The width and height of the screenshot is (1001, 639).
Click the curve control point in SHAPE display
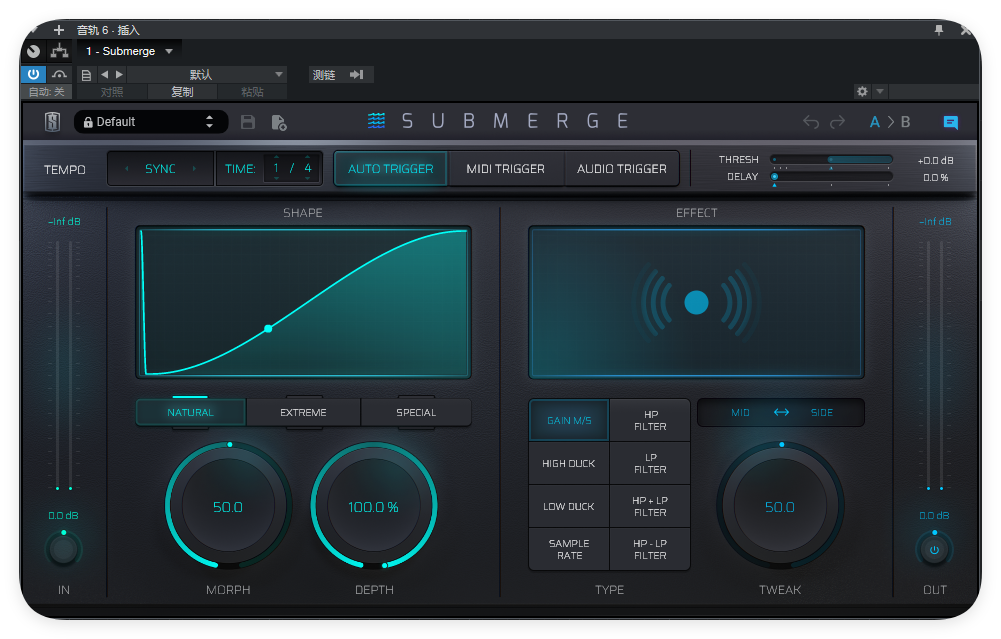[268, 329]
